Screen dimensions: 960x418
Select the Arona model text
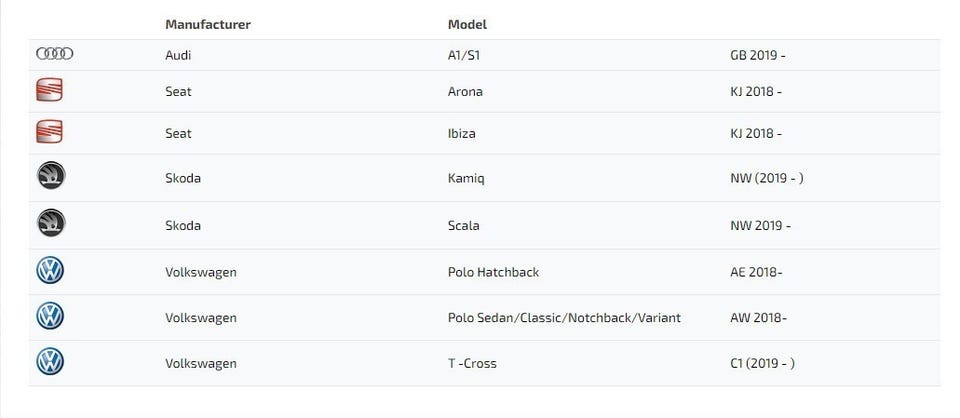point(465,92)
